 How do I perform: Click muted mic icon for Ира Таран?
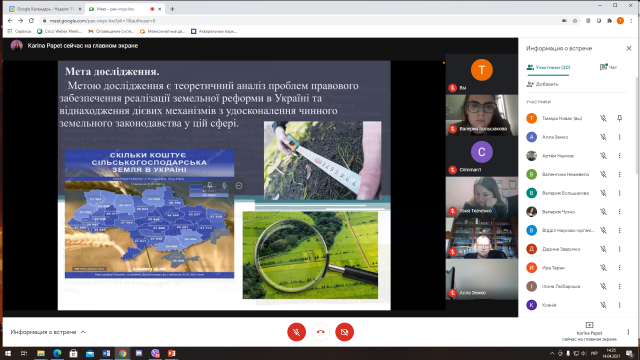(603, 268)
